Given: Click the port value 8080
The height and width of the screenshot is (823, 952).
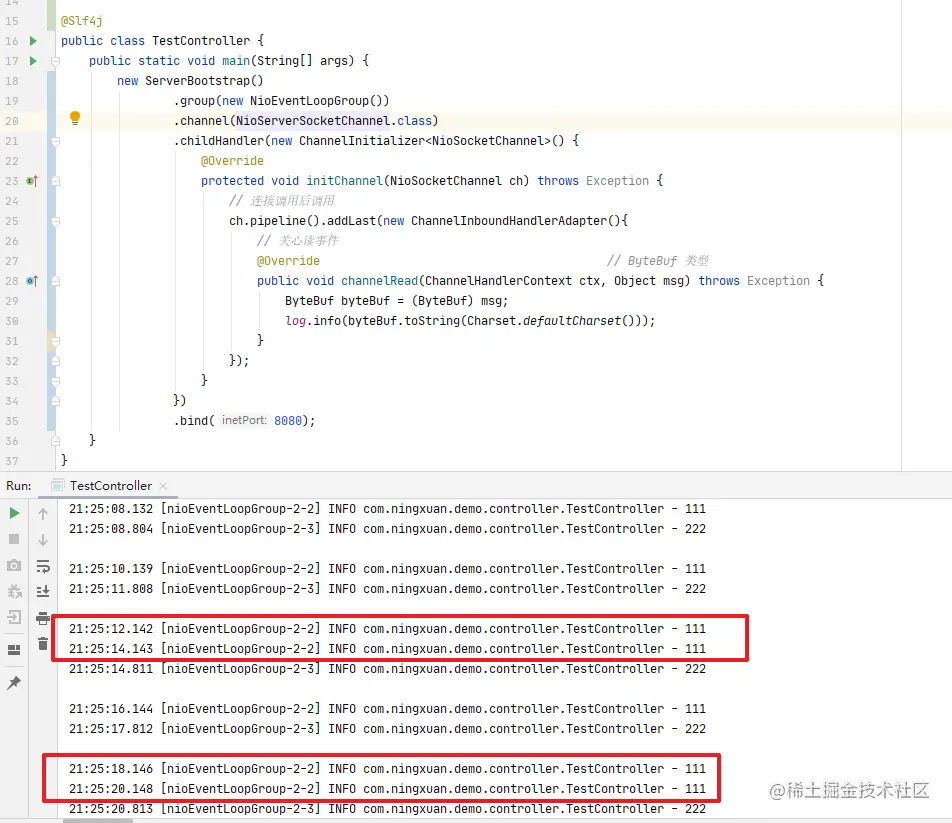Looking at the screenshot, I should tap(288, 421).
